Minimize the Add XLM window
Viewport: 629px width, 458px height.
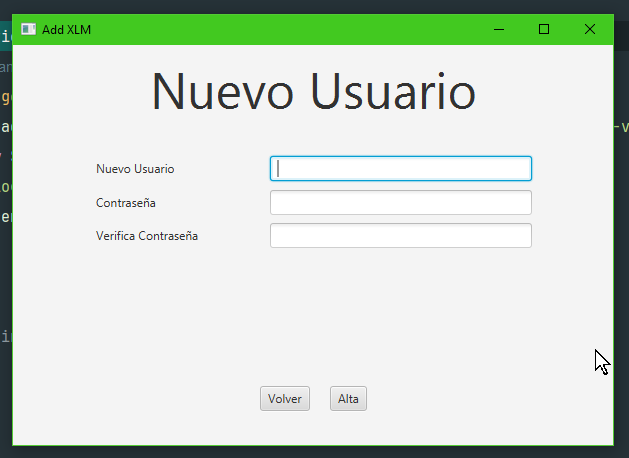[x=499, y=29]
